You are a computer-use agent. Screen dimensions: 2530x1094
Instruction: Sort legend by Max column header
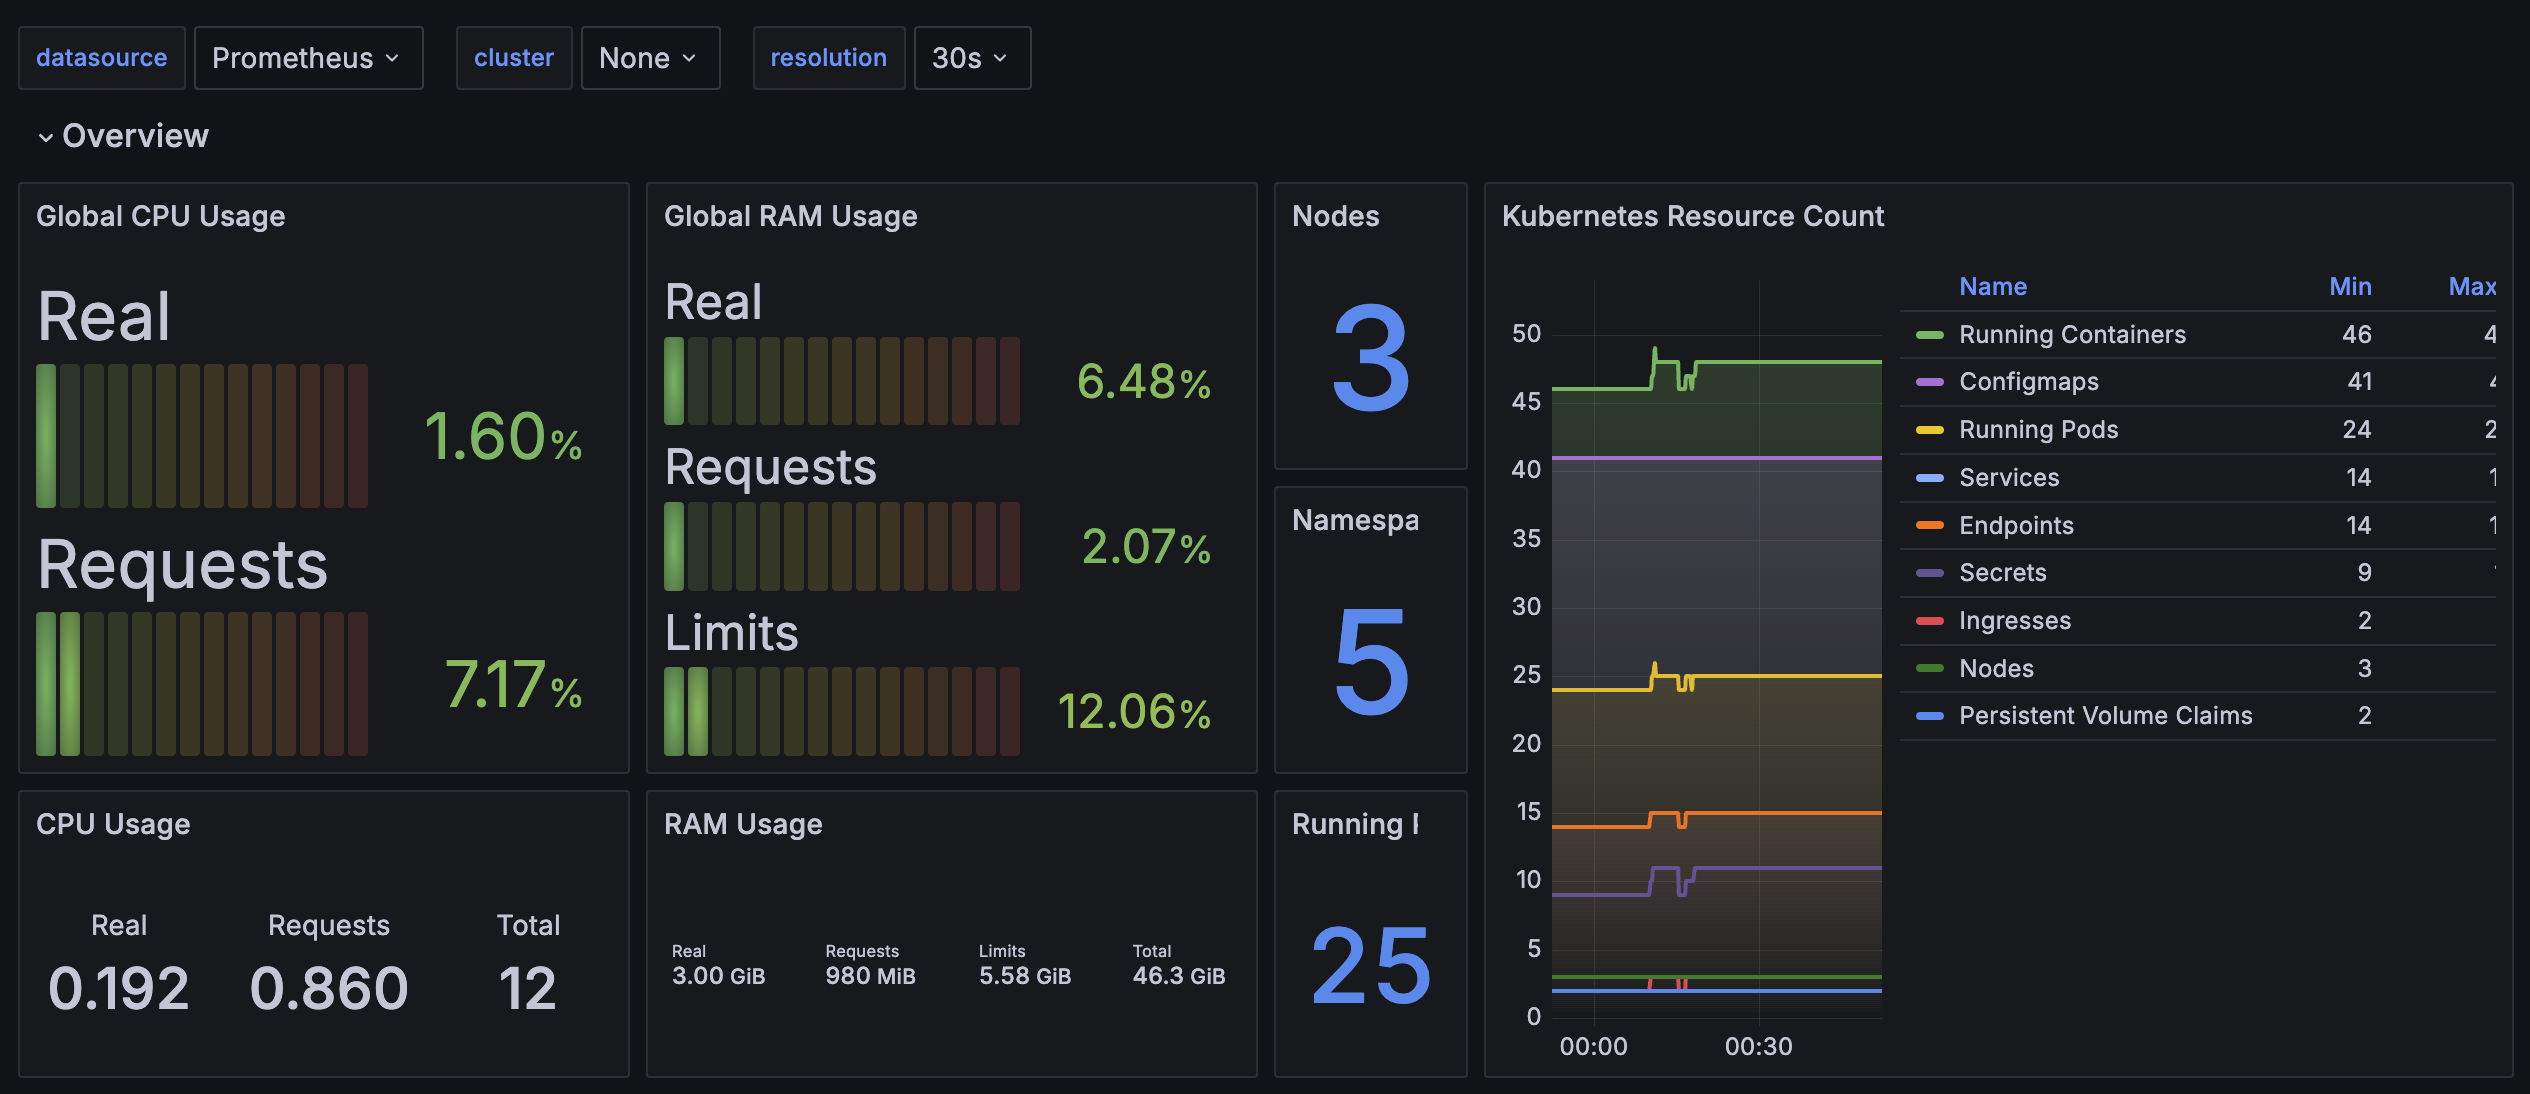coord(2471,287)
